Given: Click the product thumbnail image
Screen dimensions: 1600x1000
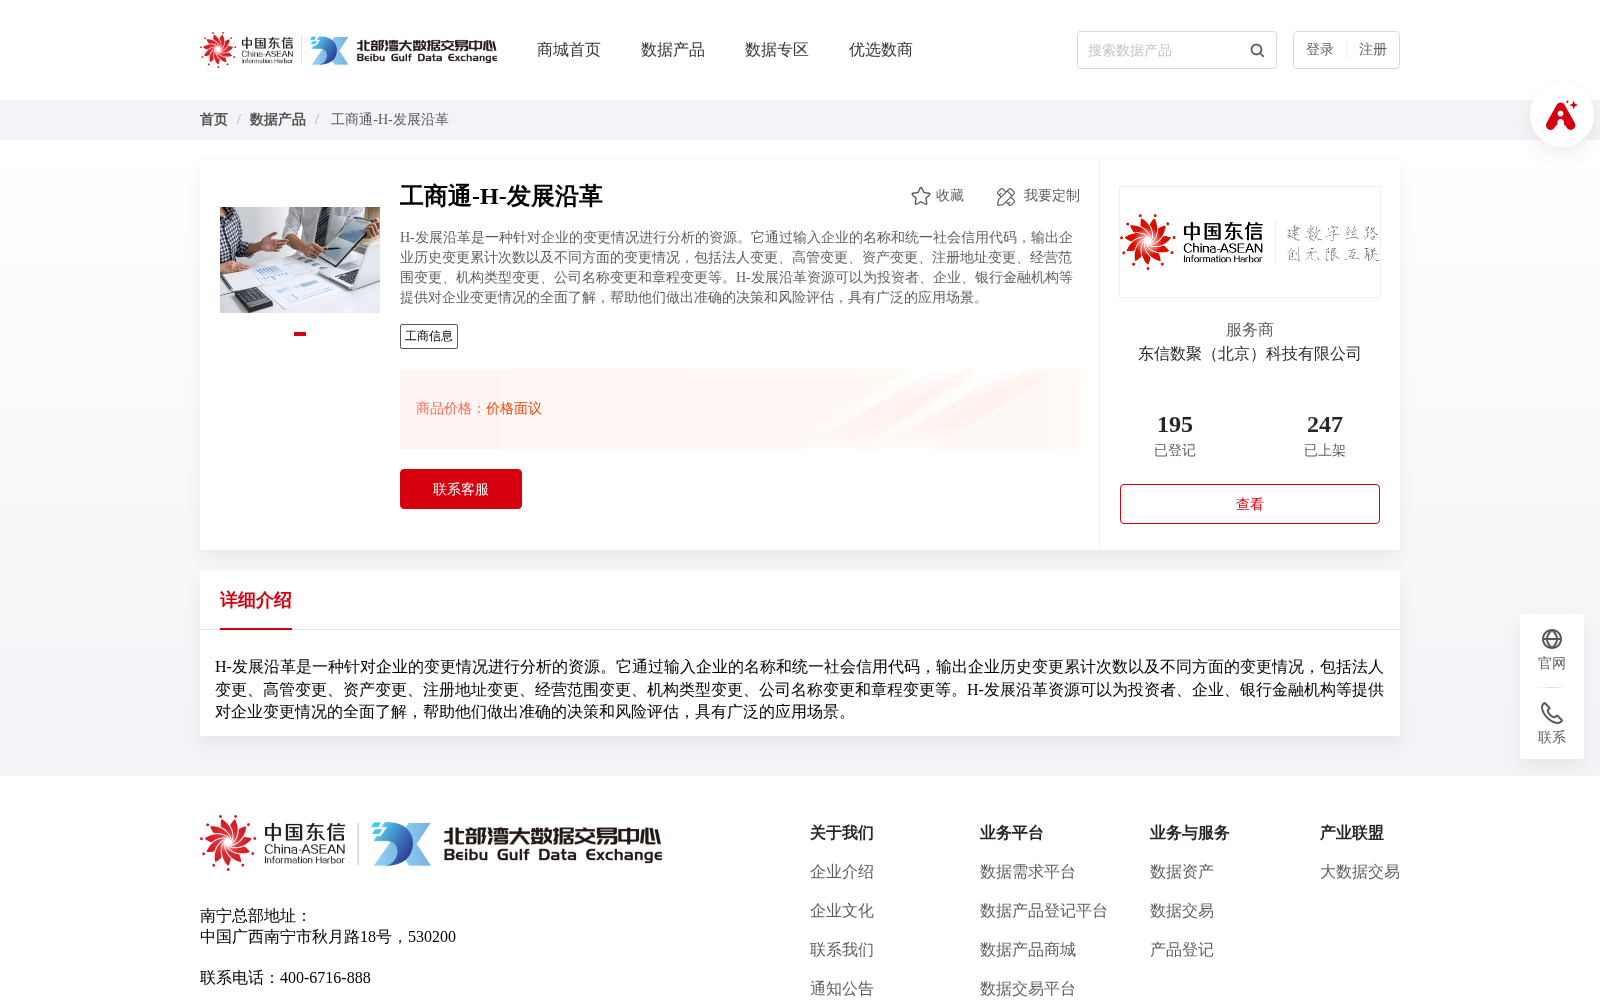Looking at the screenshot, I should point(300,260).
